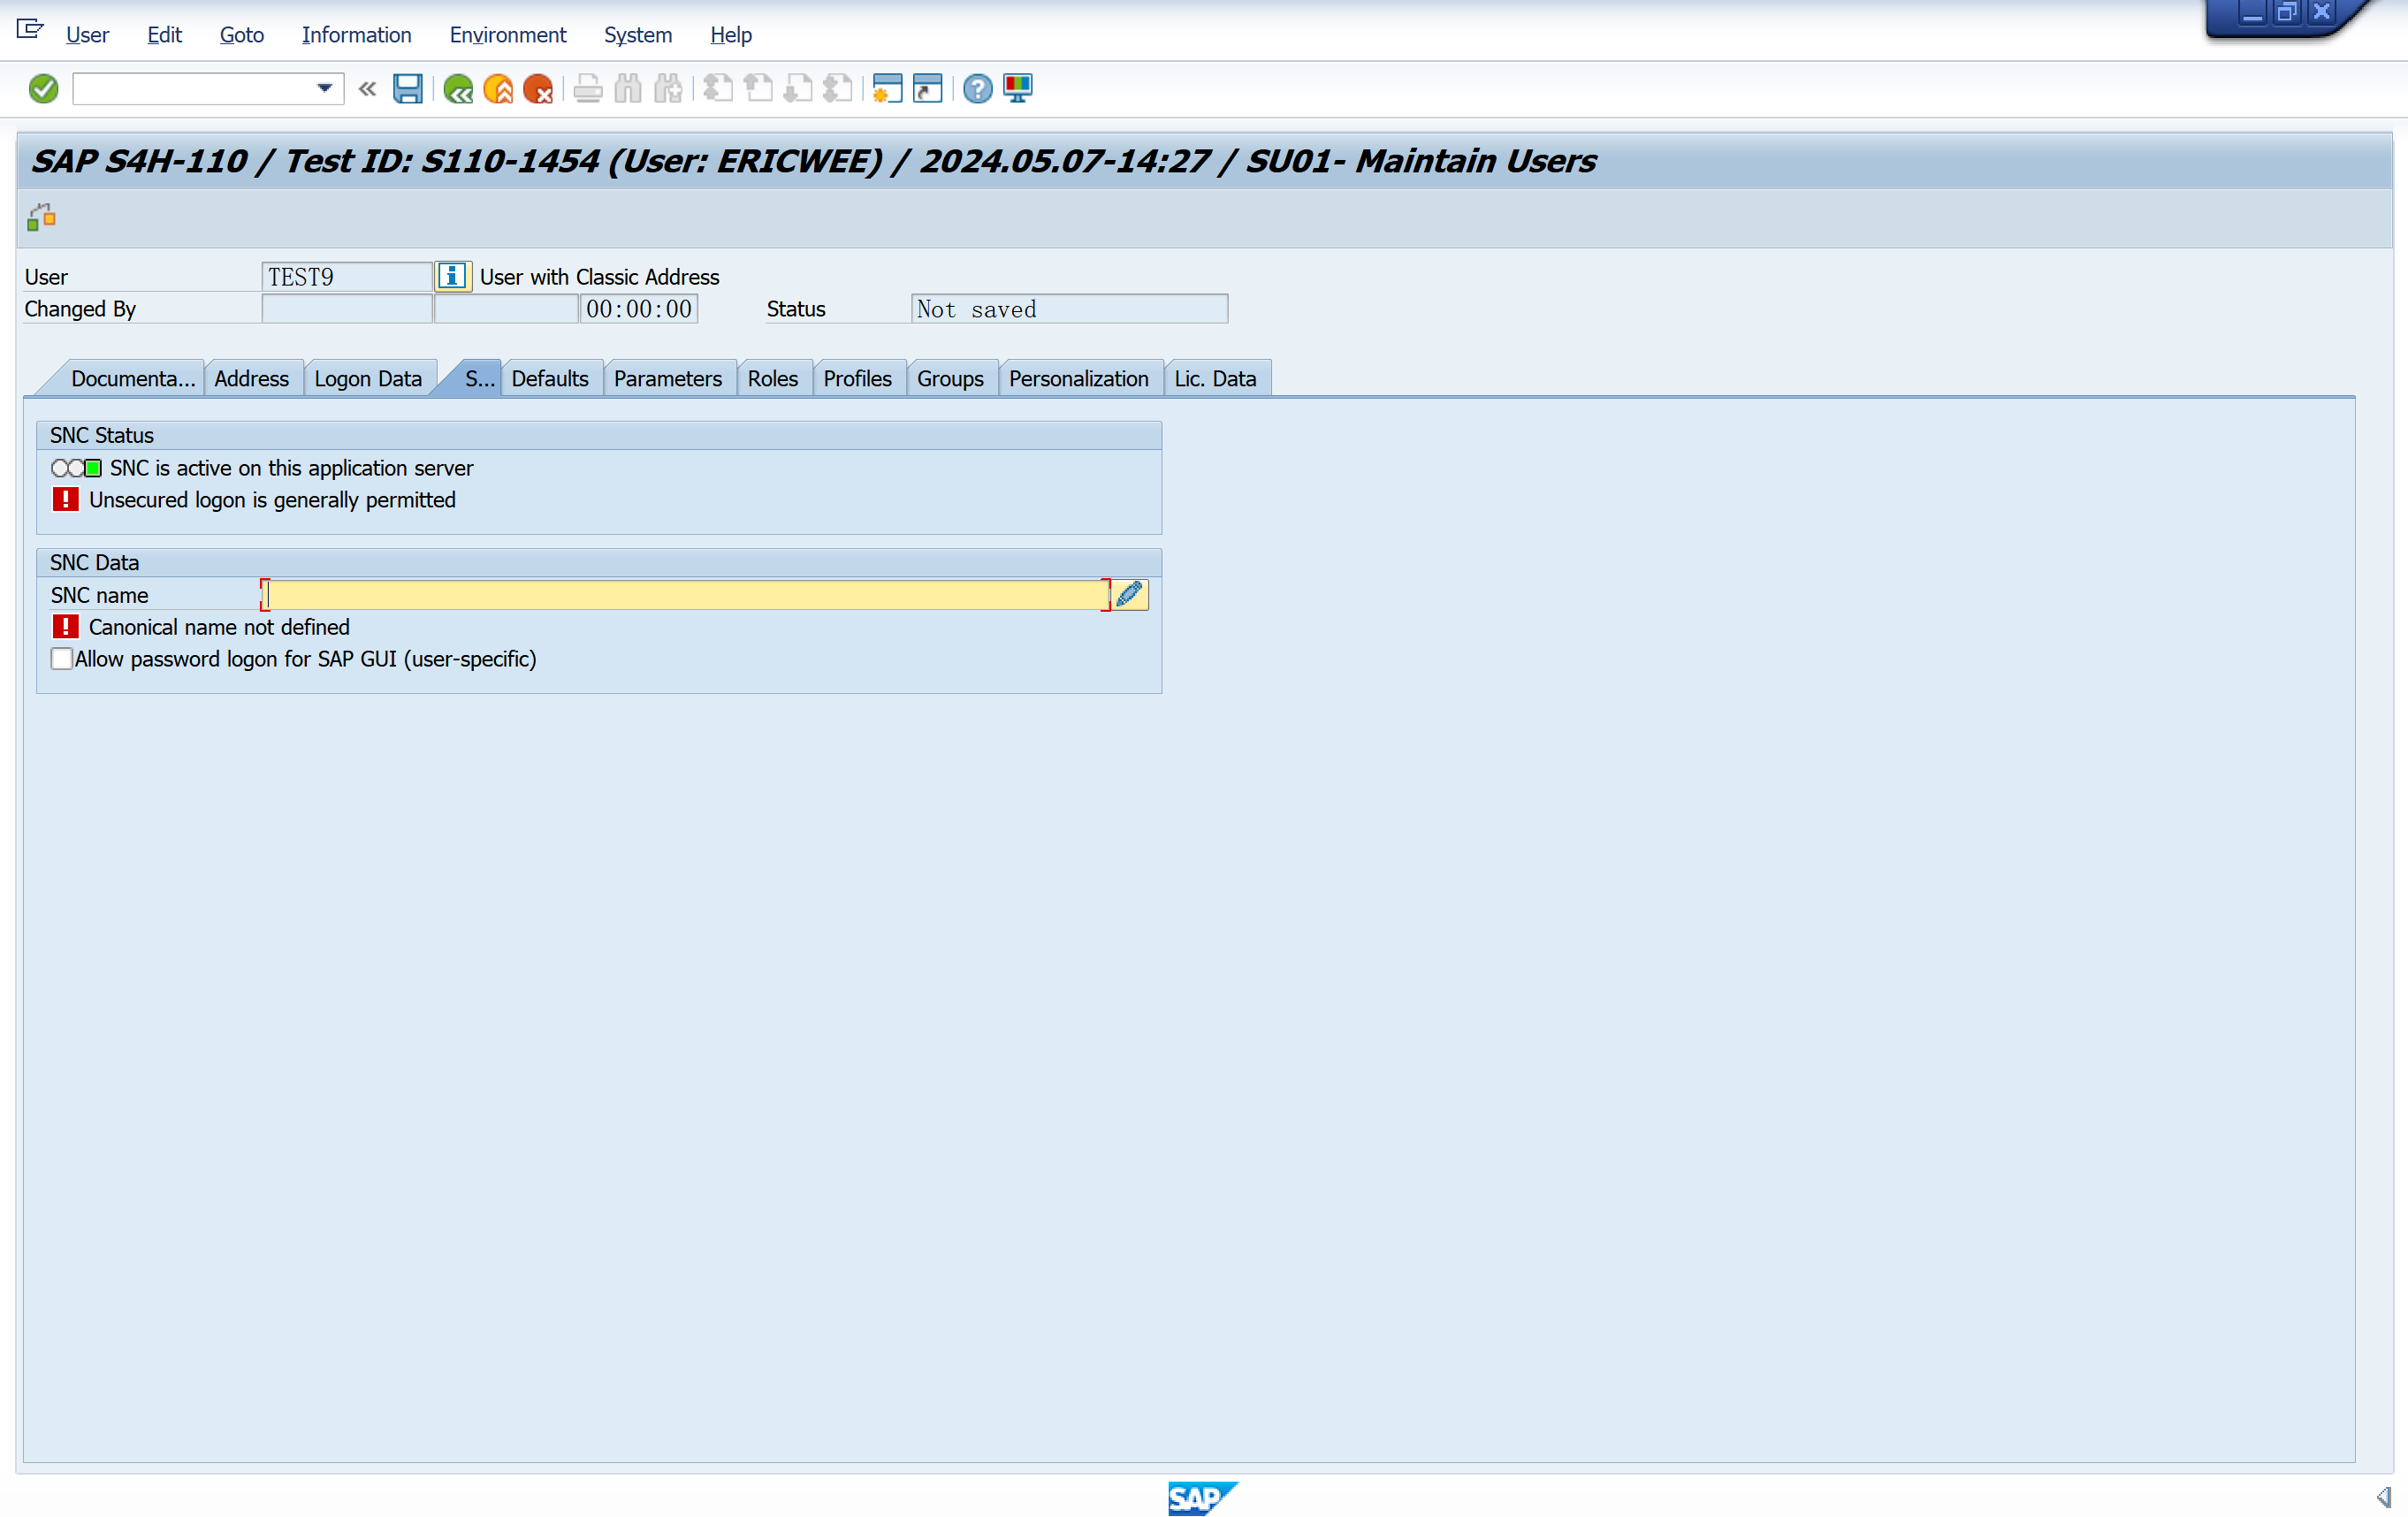Viewport: 2408px width, 1517px height.
Task: Click the orange Exit icon
Action: click(498, 89)
